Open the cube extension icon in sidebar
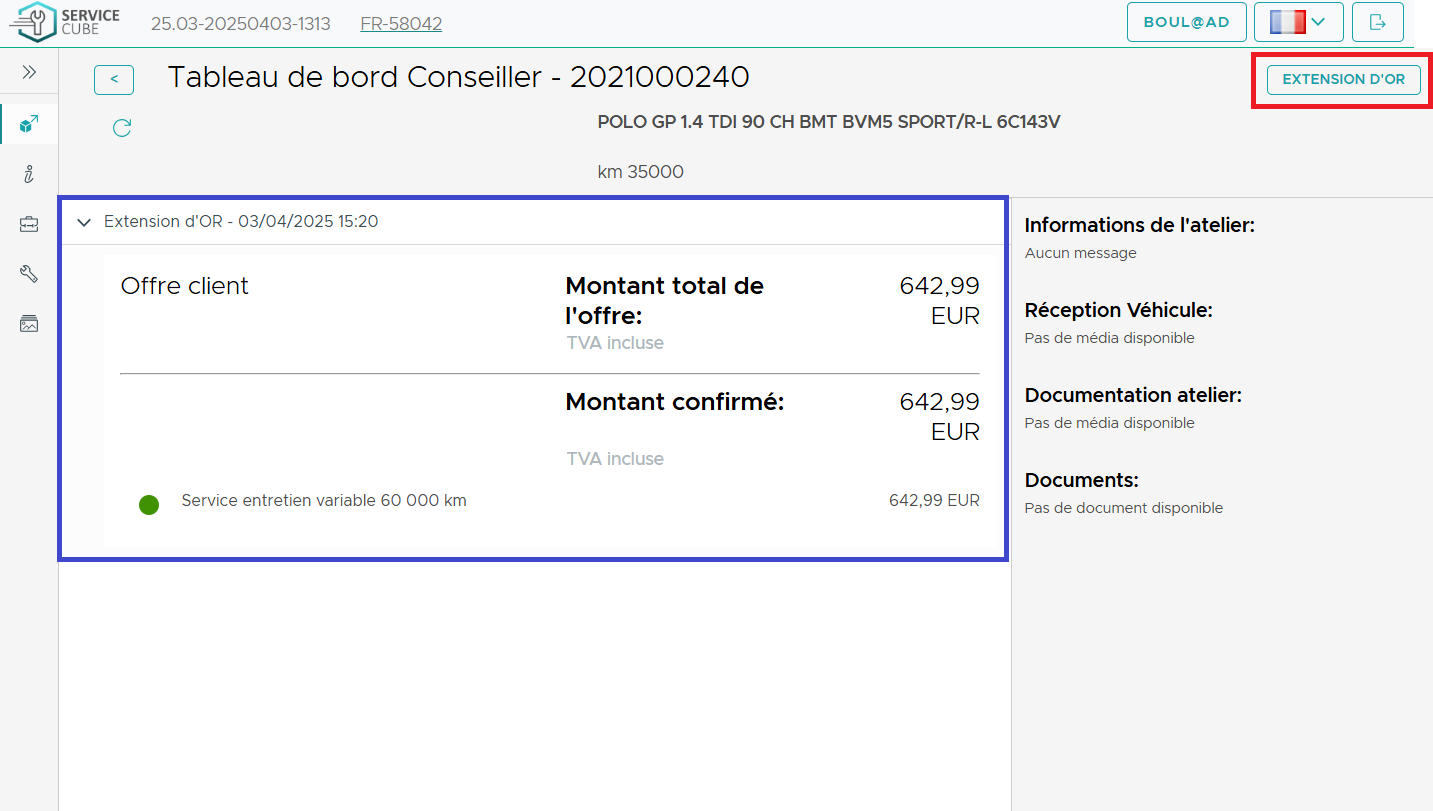 [29, 124]
